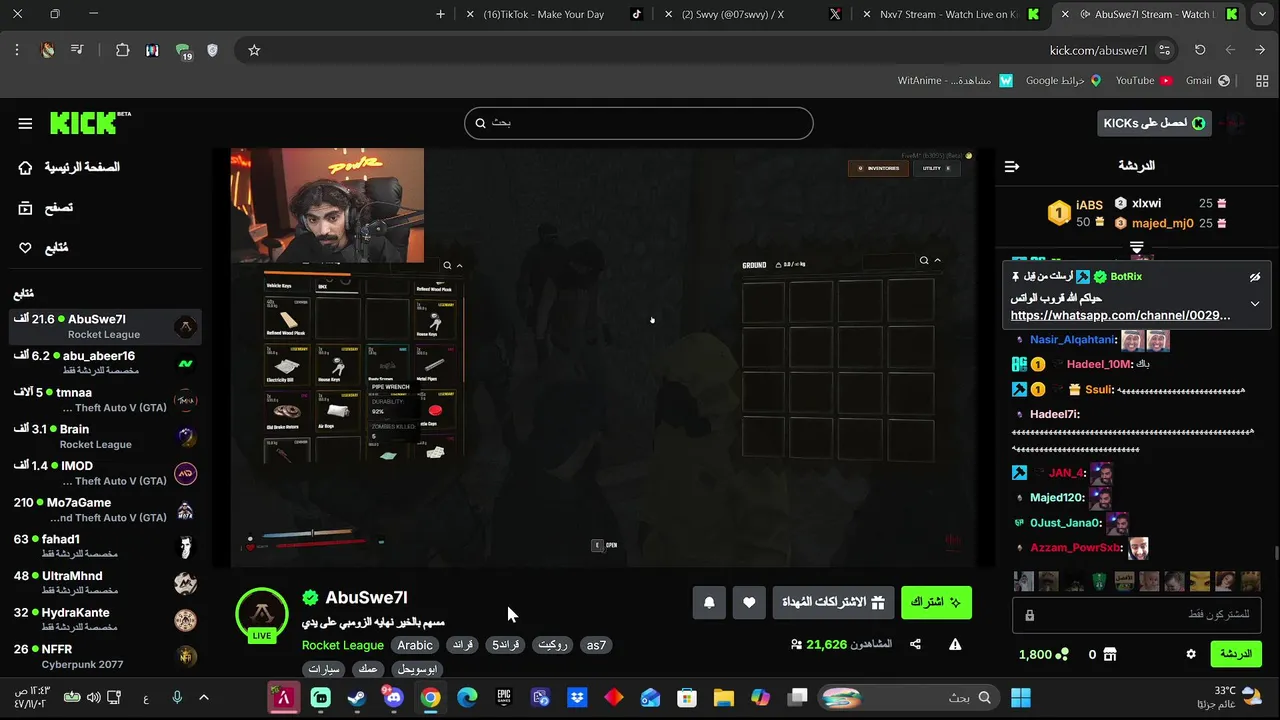Open site information icon in address bar

tap(1164, 50)
